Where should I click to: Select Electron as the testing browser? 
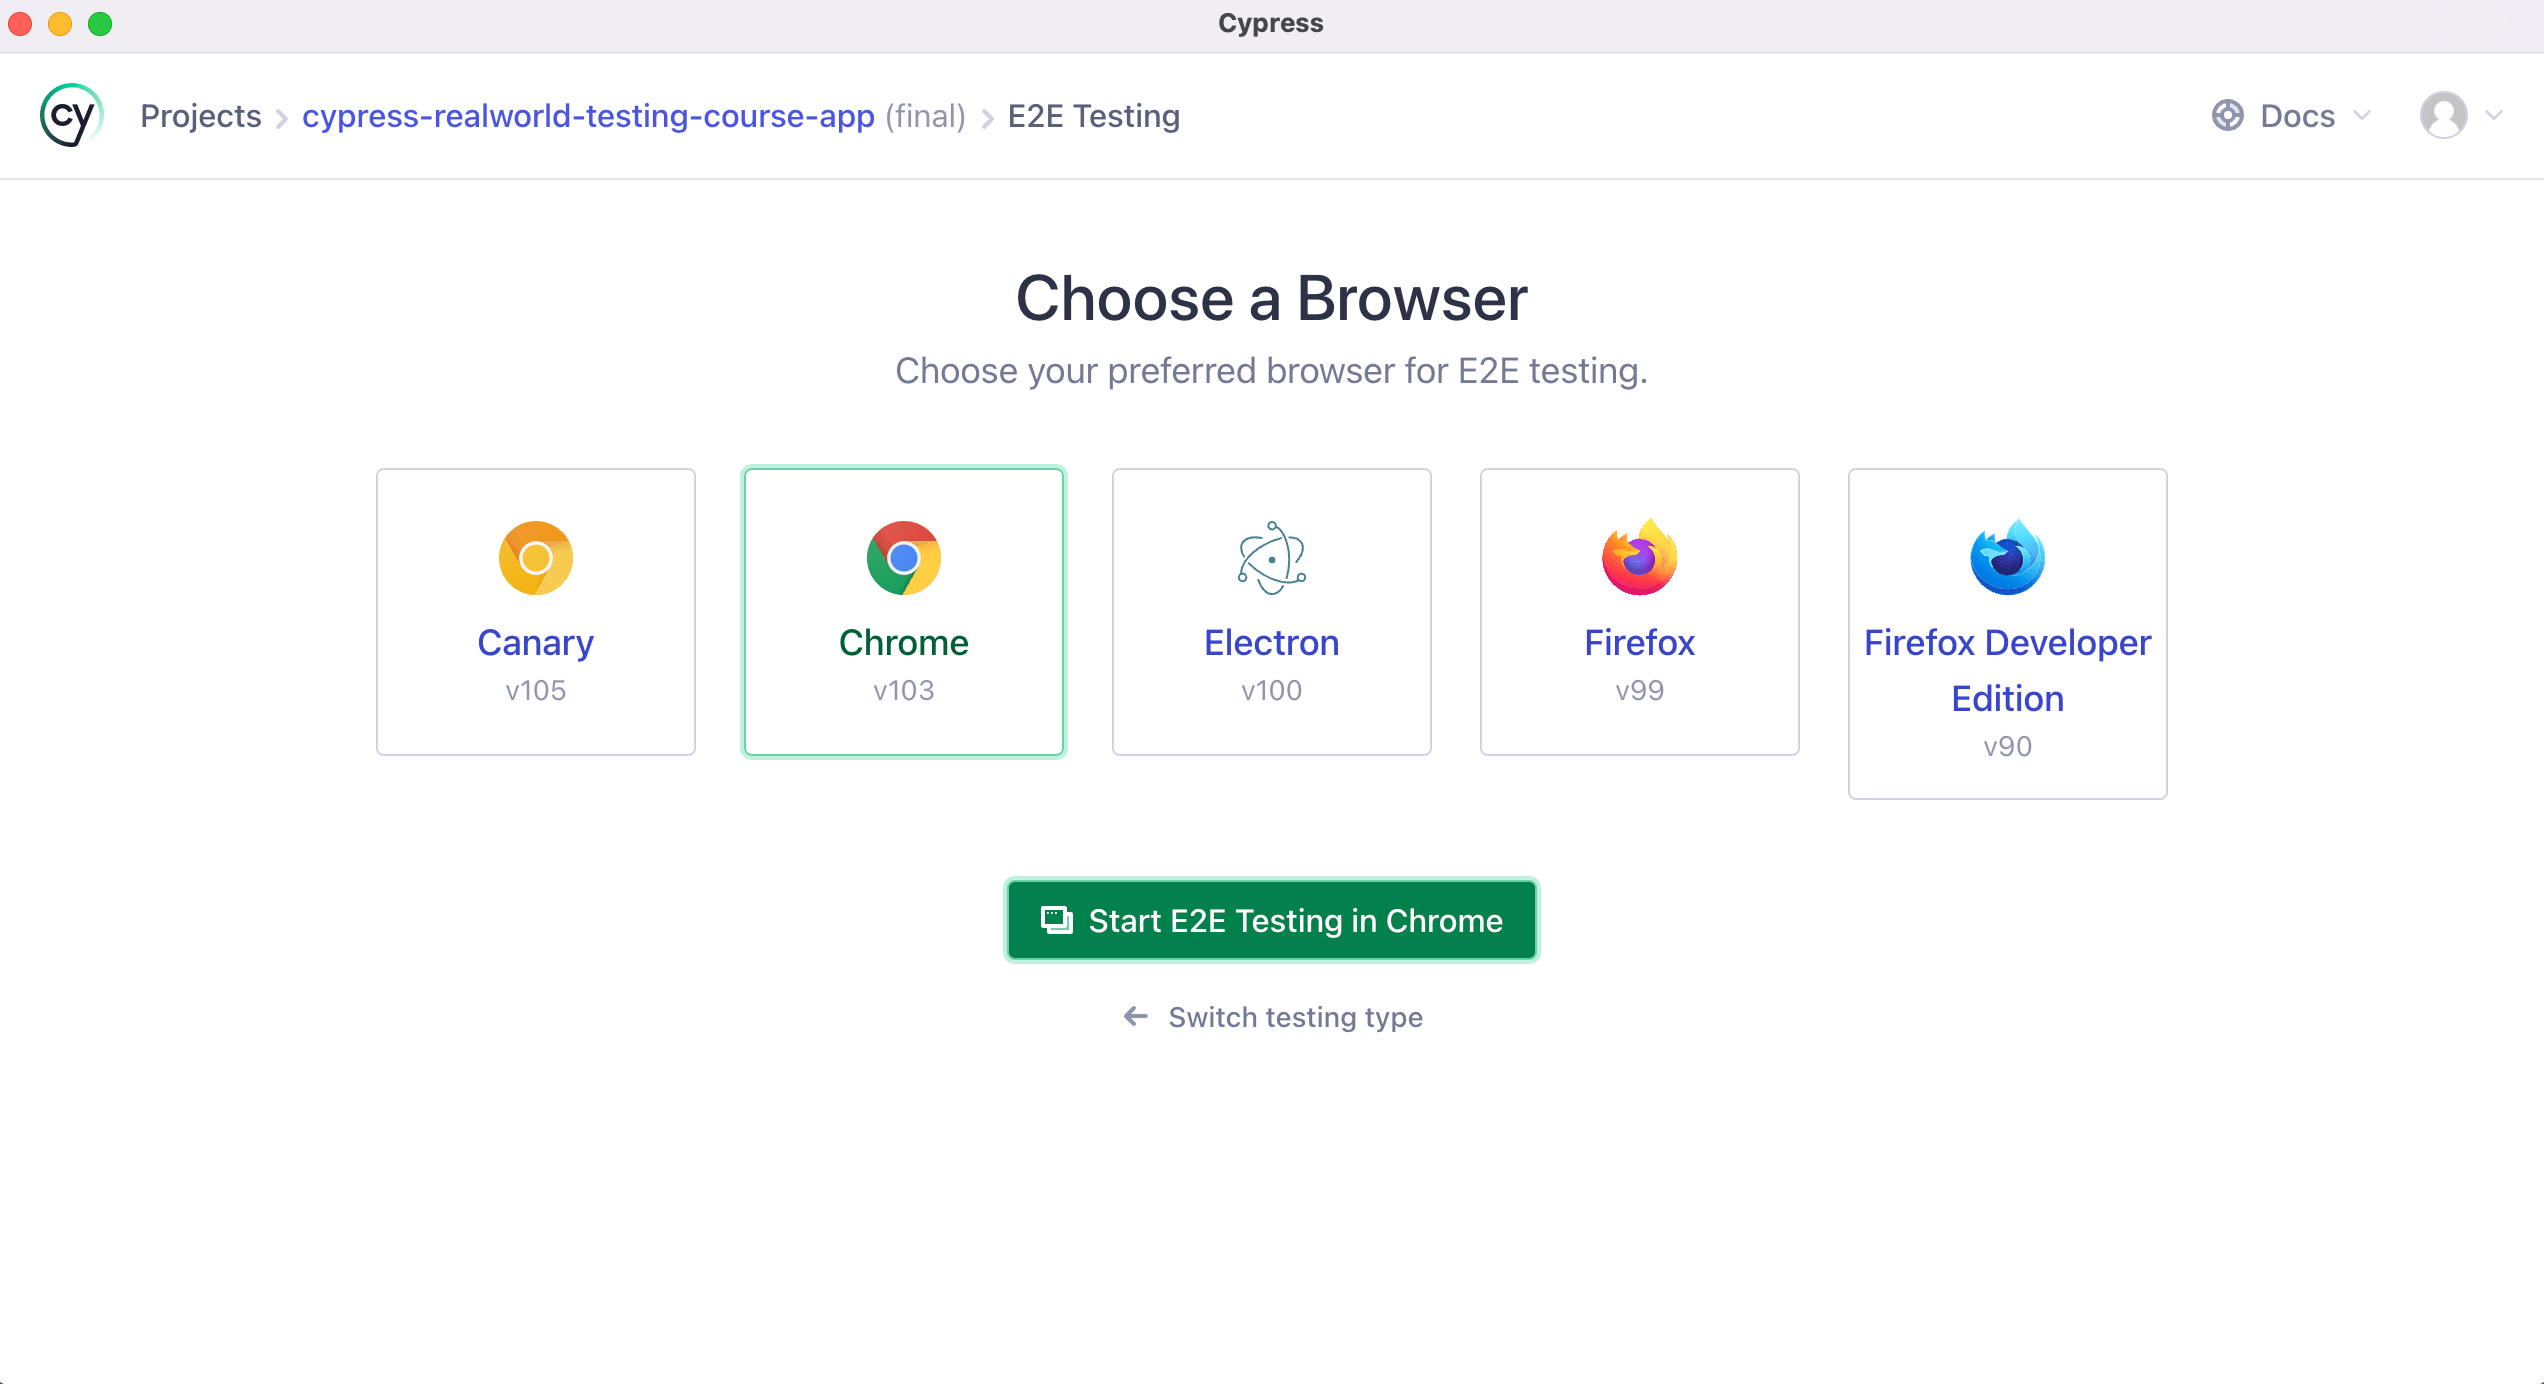click(1271, 611)
